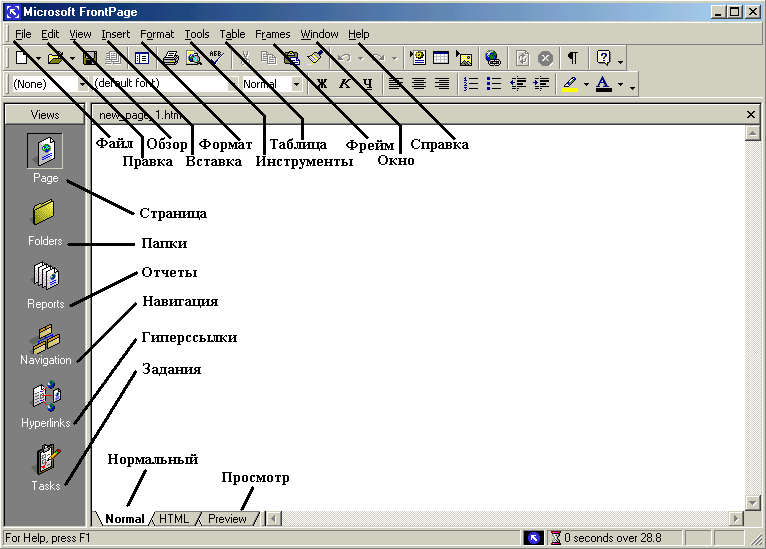The width and height of the screenshot is (766, 549).
Task: Select the Format Painter brush icon
Action: [x=316, y=58]
